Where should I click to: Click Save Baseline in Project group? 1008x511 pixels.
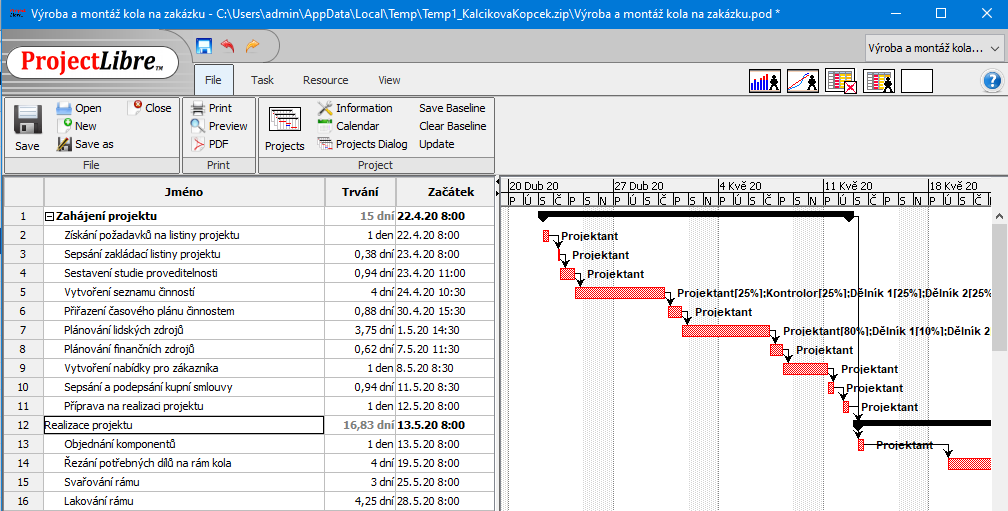(x=452, y=108)
